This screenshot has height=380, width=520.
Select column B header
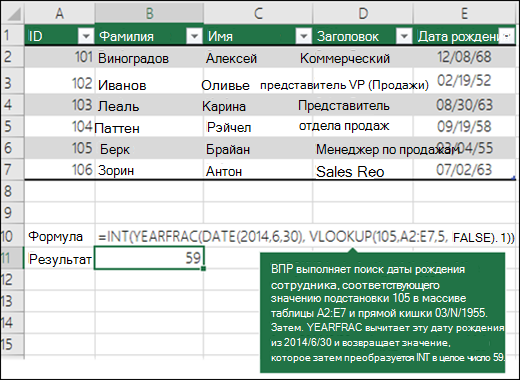(x=149, y=13)
